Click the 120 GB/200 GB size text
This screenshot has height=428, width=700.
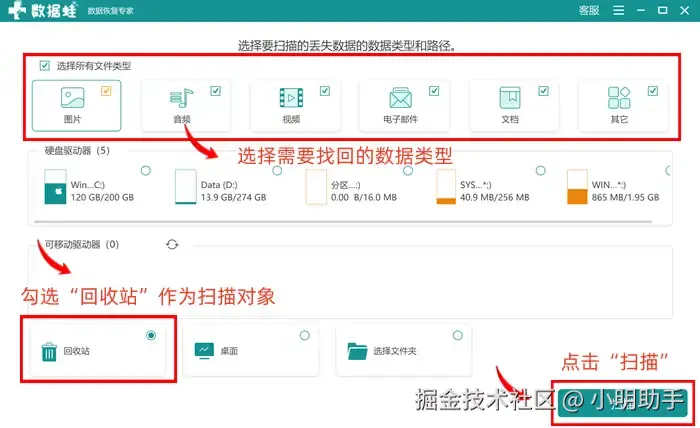click(102, 197)
